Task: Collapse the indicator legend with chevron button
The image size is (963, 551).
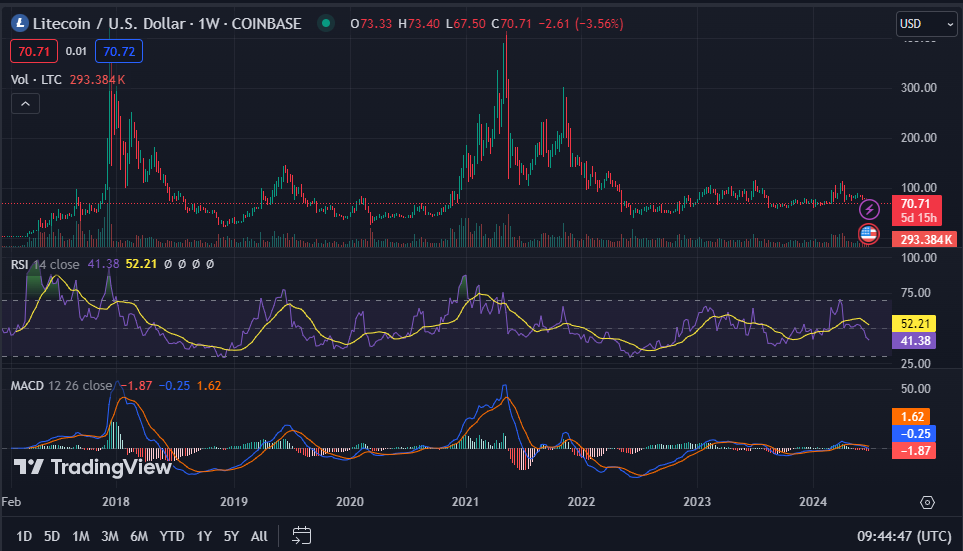Action: click(25, 103)
